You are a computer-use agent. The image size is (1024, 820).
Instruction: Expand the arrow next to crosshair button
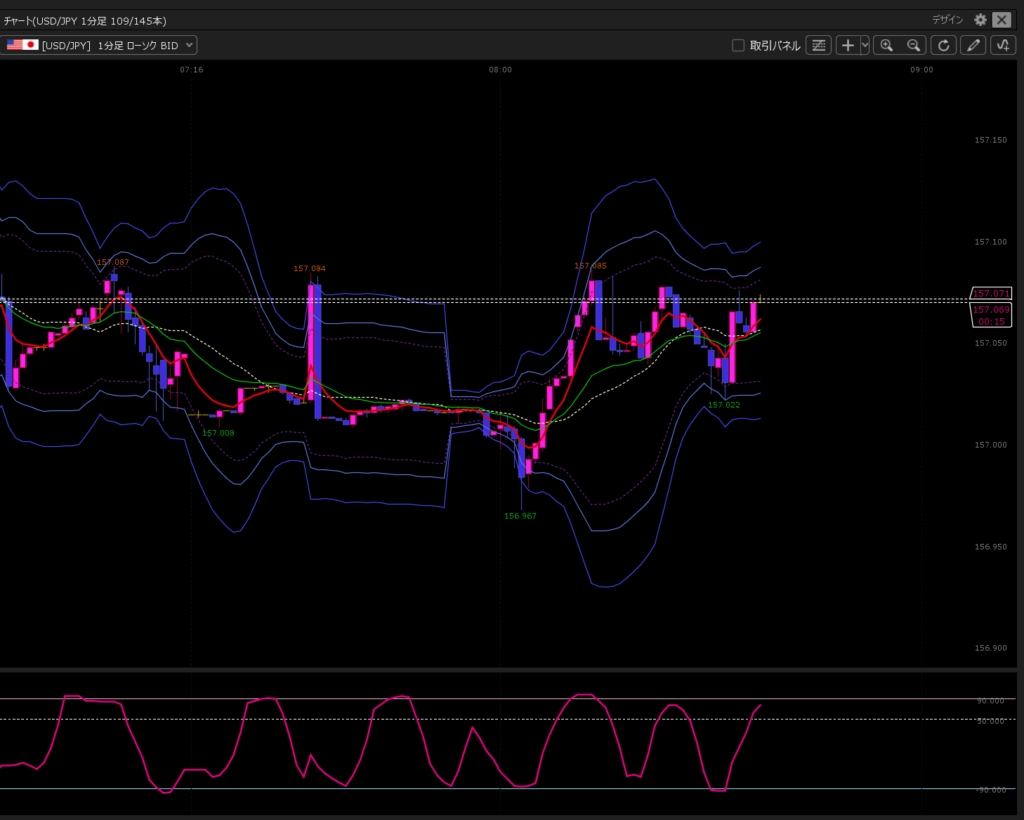click(x=865, y=45)
